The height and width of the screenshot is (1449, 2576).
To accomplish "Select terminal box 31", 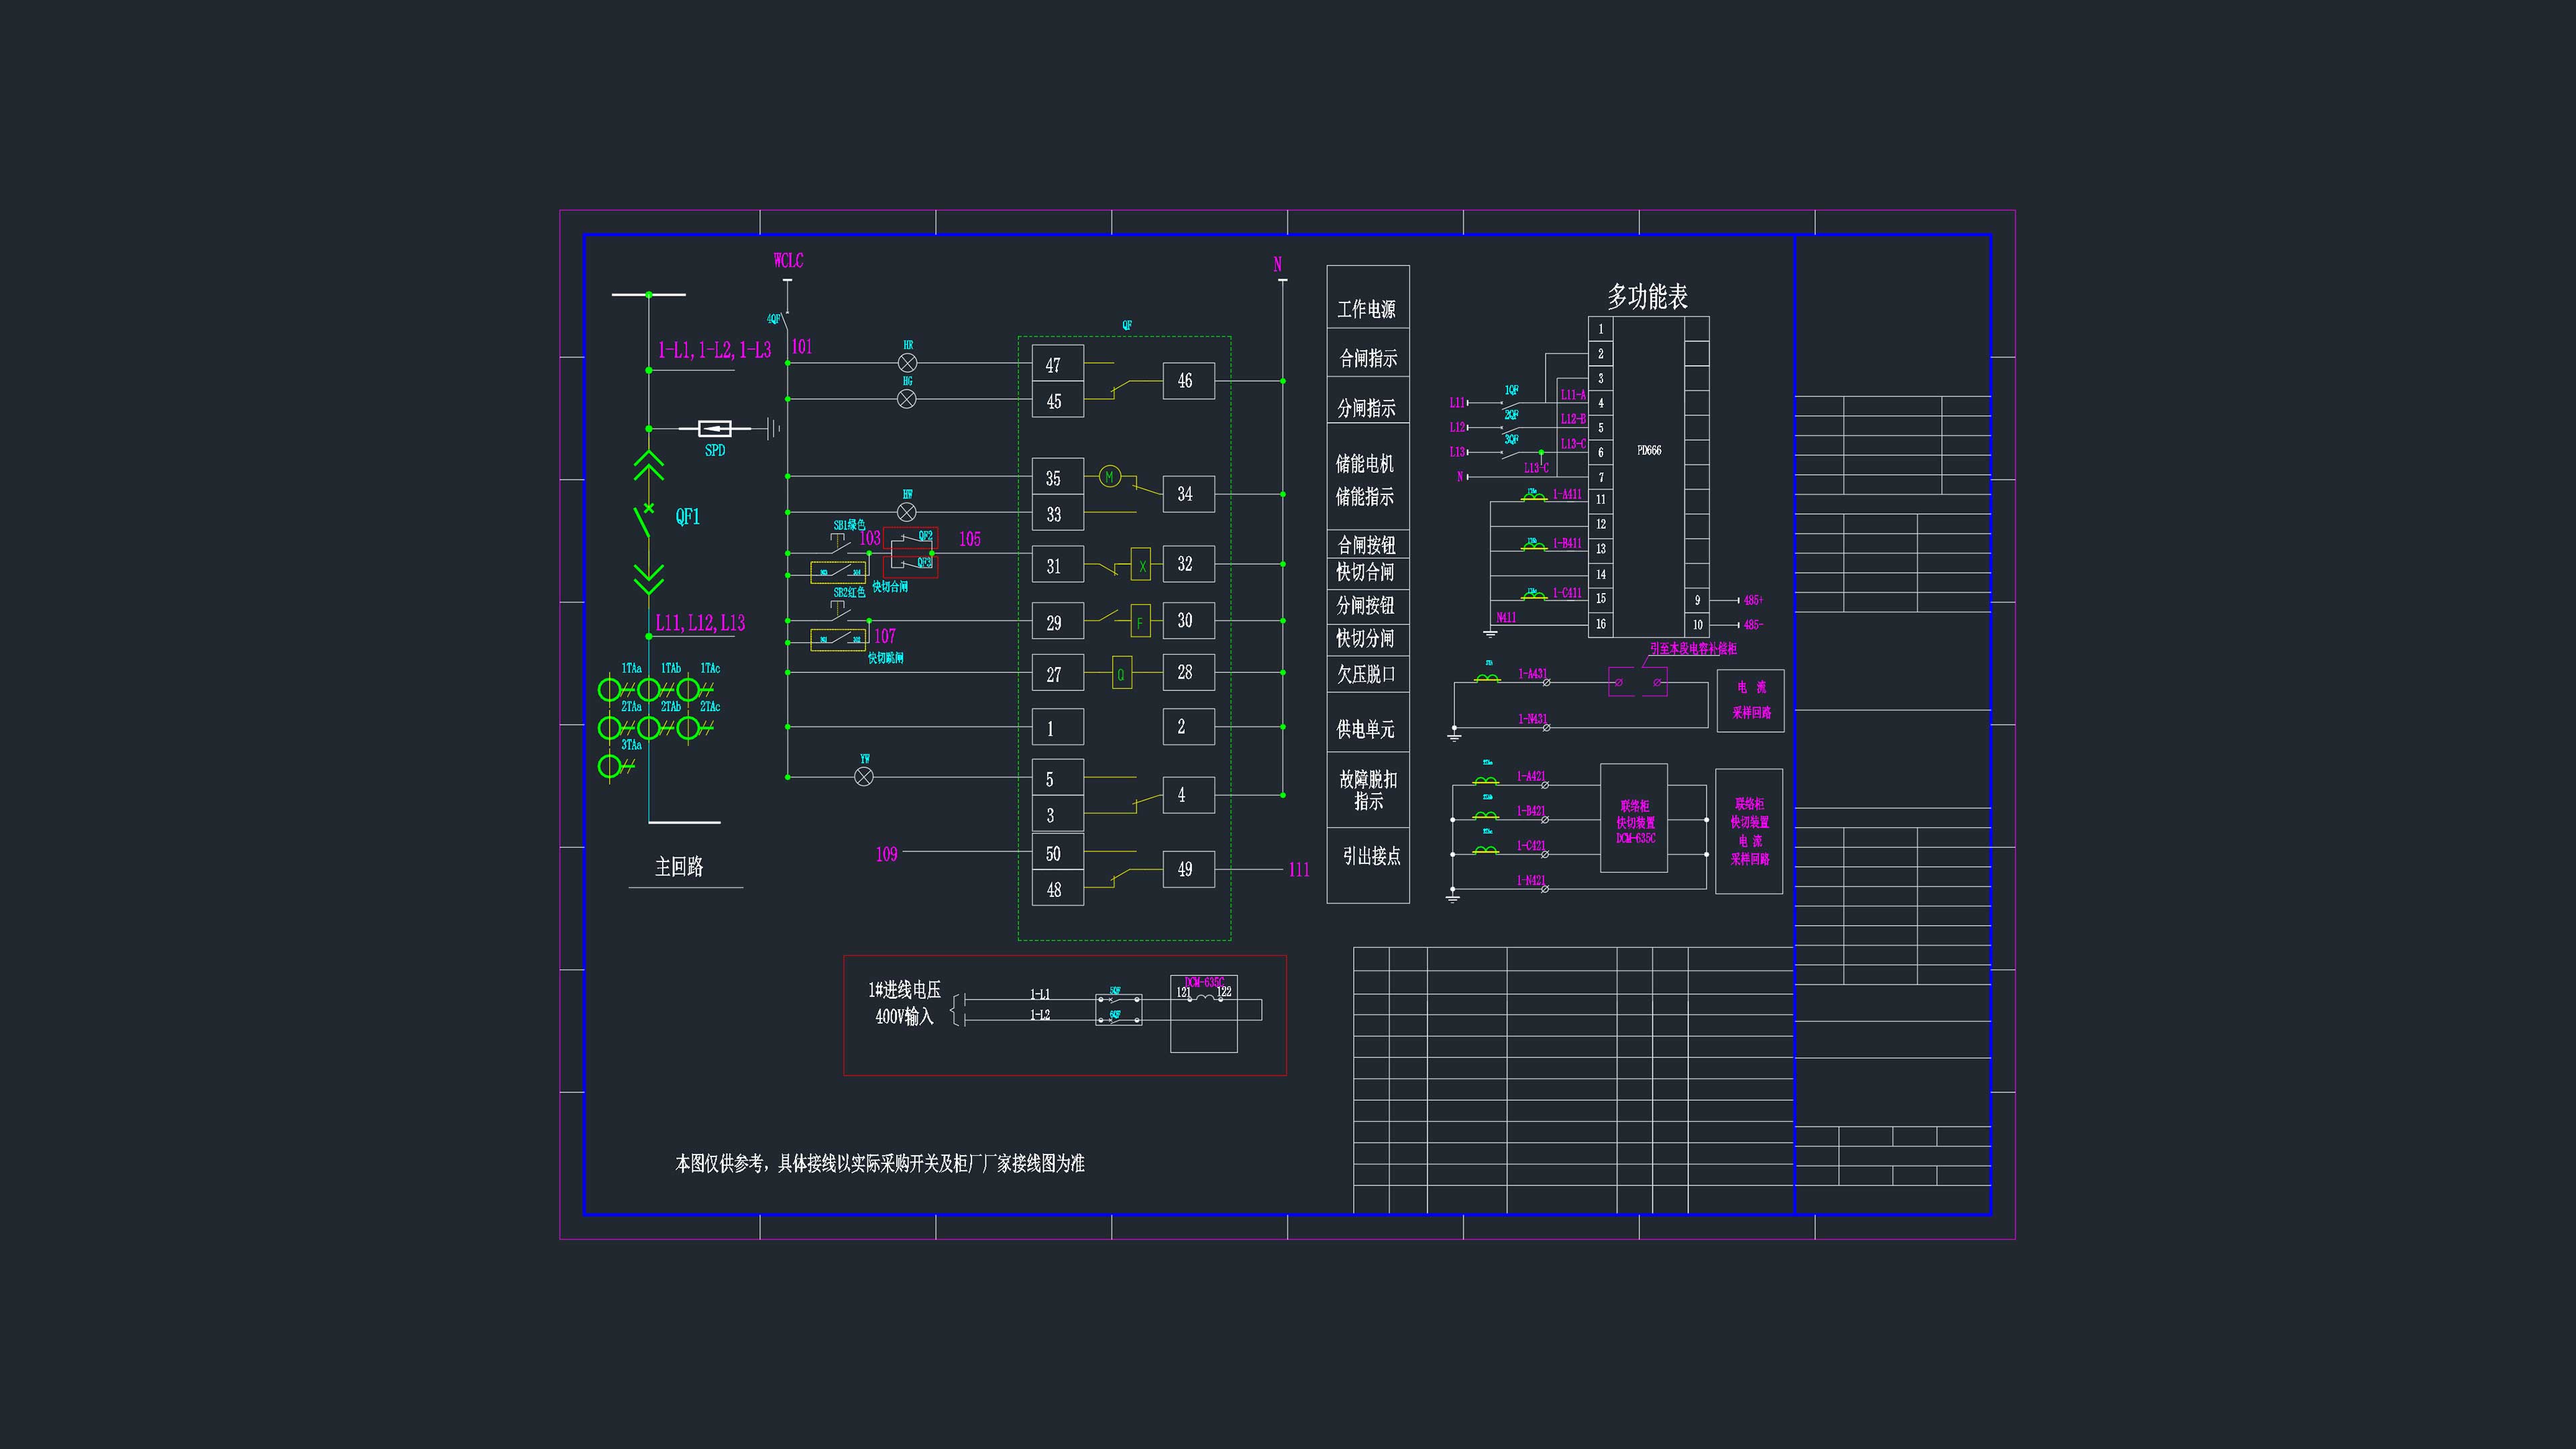I will pyautogui.click(x=1058, y=565).
